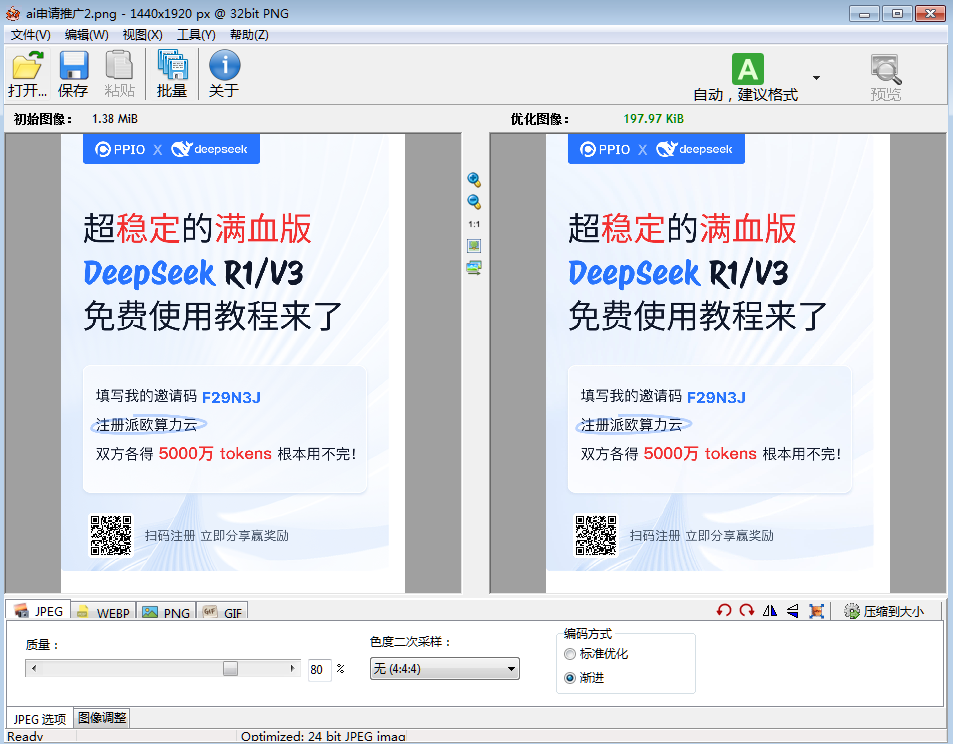Select the 渐进 progressive encoding radio button
Screen dimensions: 953x744
click(570, 677)
